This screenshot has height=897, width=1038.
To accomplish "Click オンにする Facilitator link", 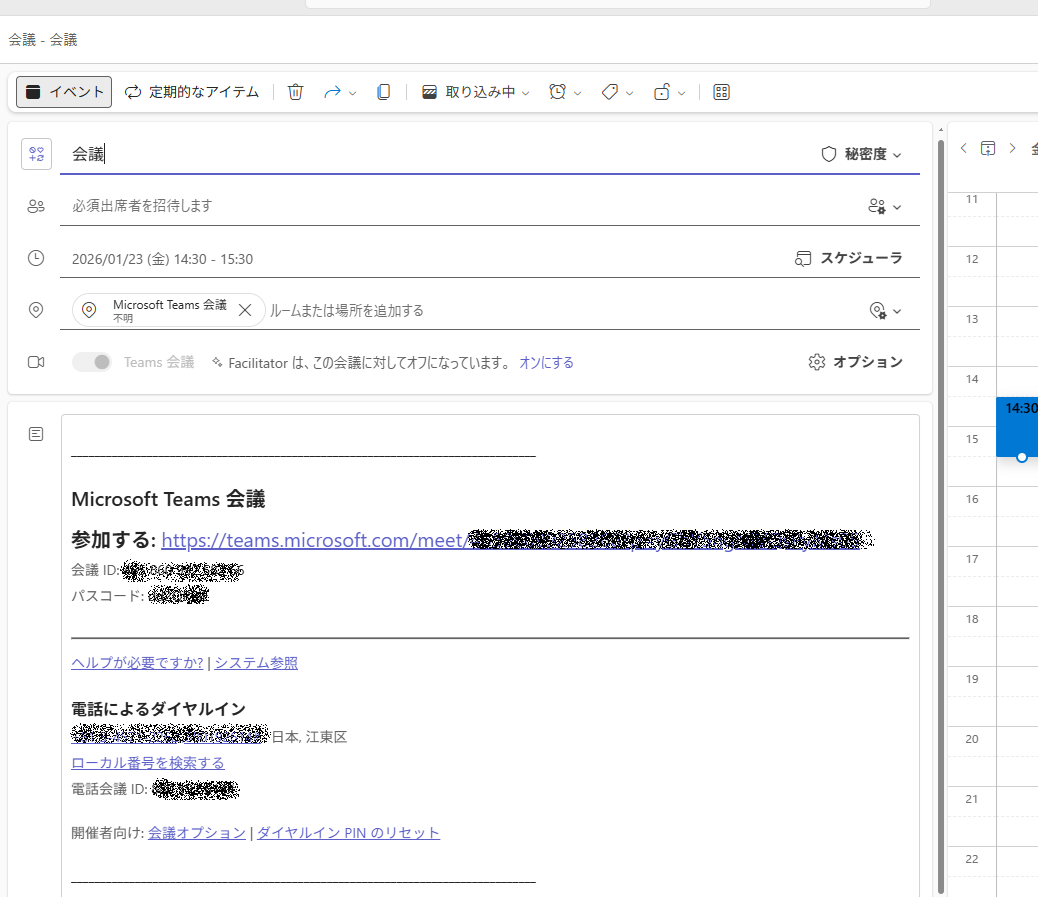I will coord(546,363).
